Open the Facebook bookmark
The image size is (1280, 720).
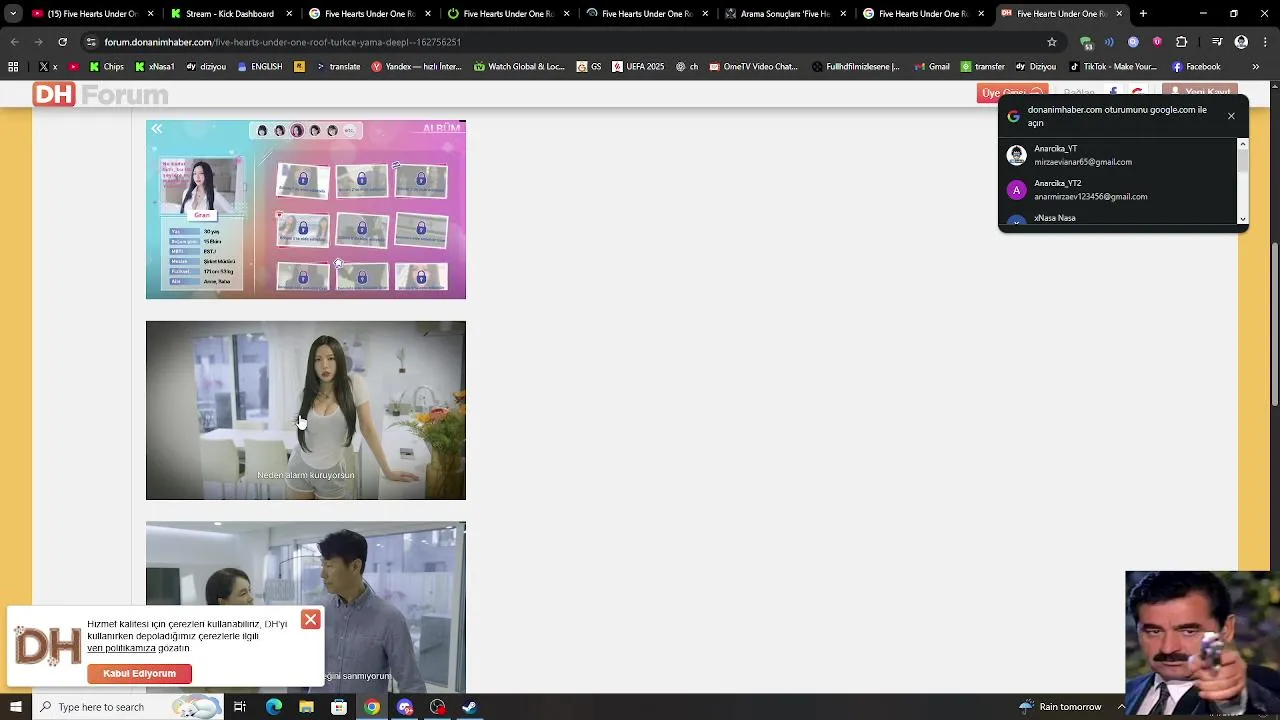point(1195,67)
